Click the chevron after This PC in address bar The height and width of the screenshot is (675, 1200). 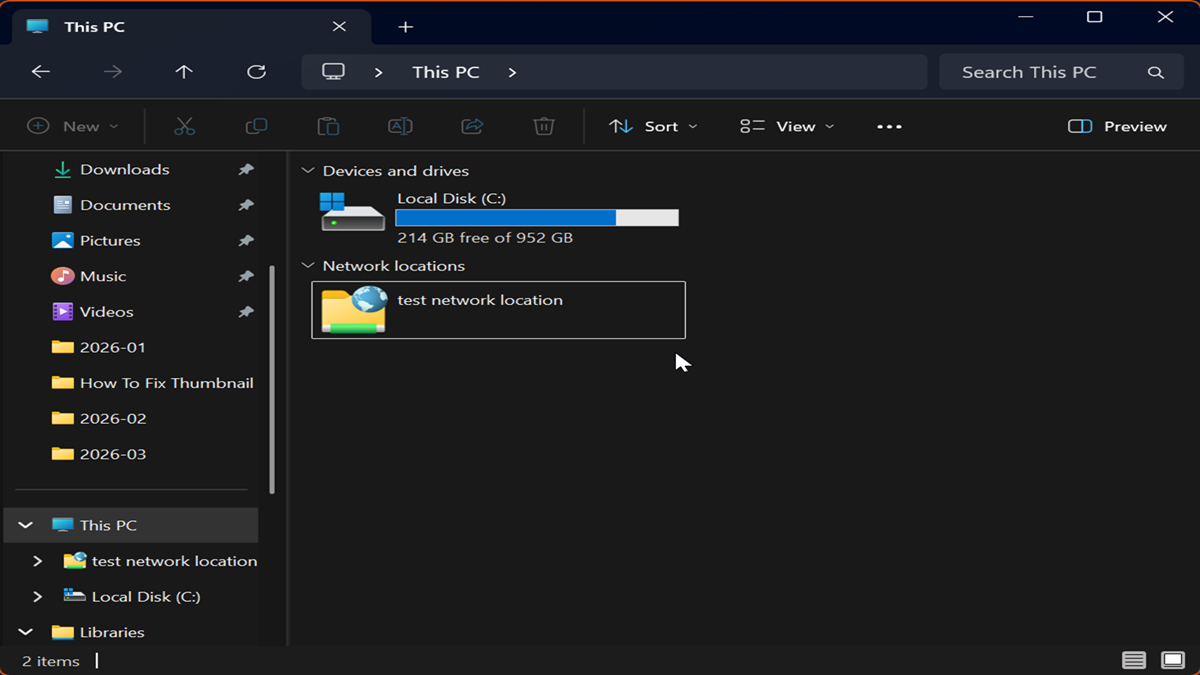512,72
